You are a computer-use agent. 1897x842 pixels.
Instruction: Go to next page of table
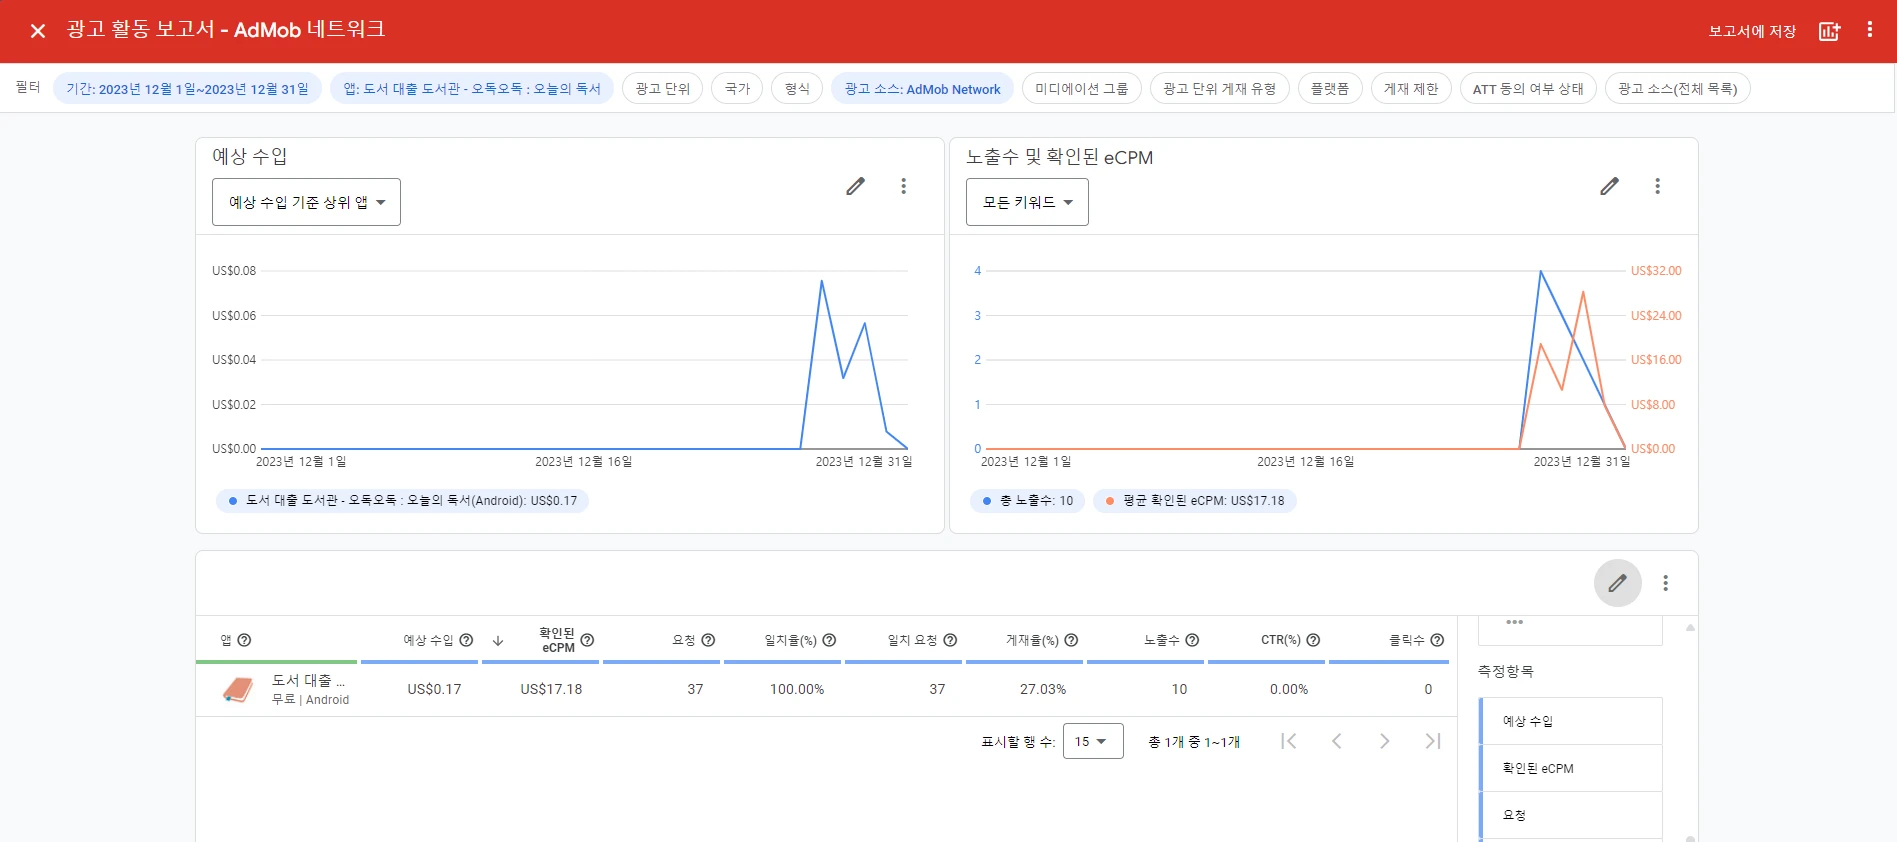1385,741
